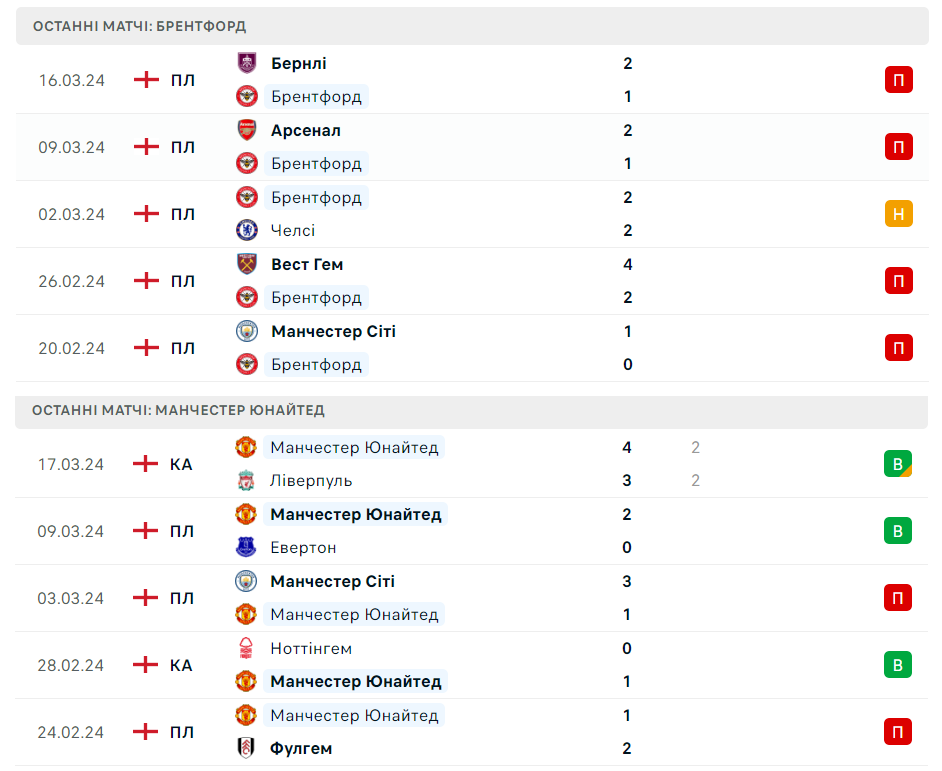The image size is (942, 771).
Task: Click the Everton club crest icon
Action: coord(246,547)
